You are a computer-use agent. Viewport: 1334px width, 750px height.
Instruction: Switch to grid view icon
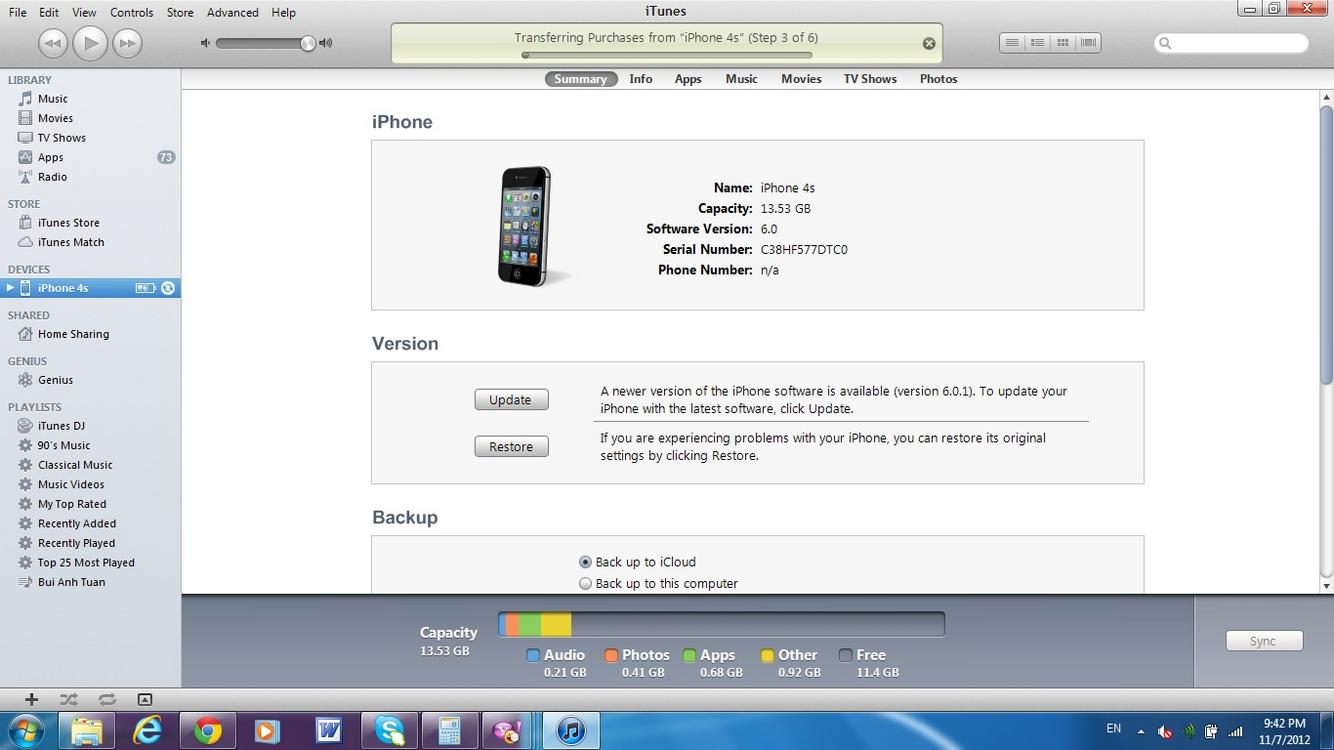(1063, 43)
